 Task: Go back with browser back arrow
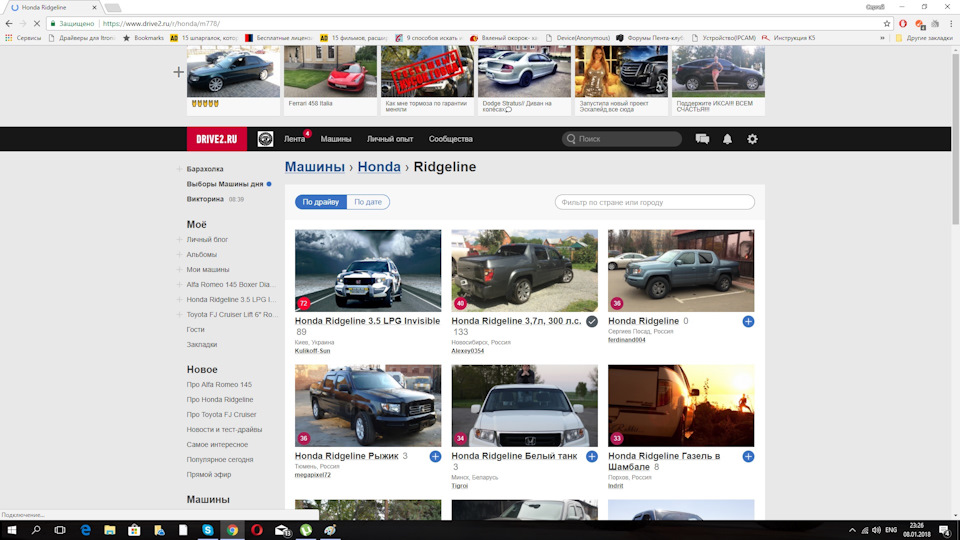pyautogui.click(x=9, y=23)
